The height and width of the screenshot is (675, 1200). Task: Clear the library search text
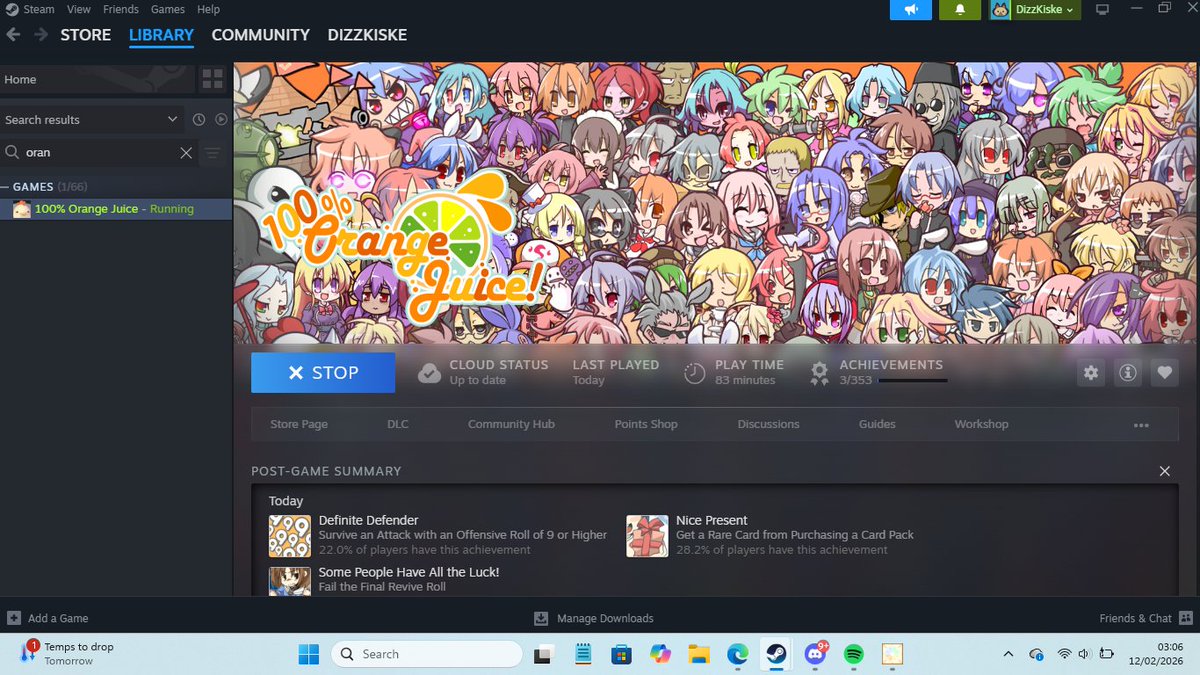186,153
